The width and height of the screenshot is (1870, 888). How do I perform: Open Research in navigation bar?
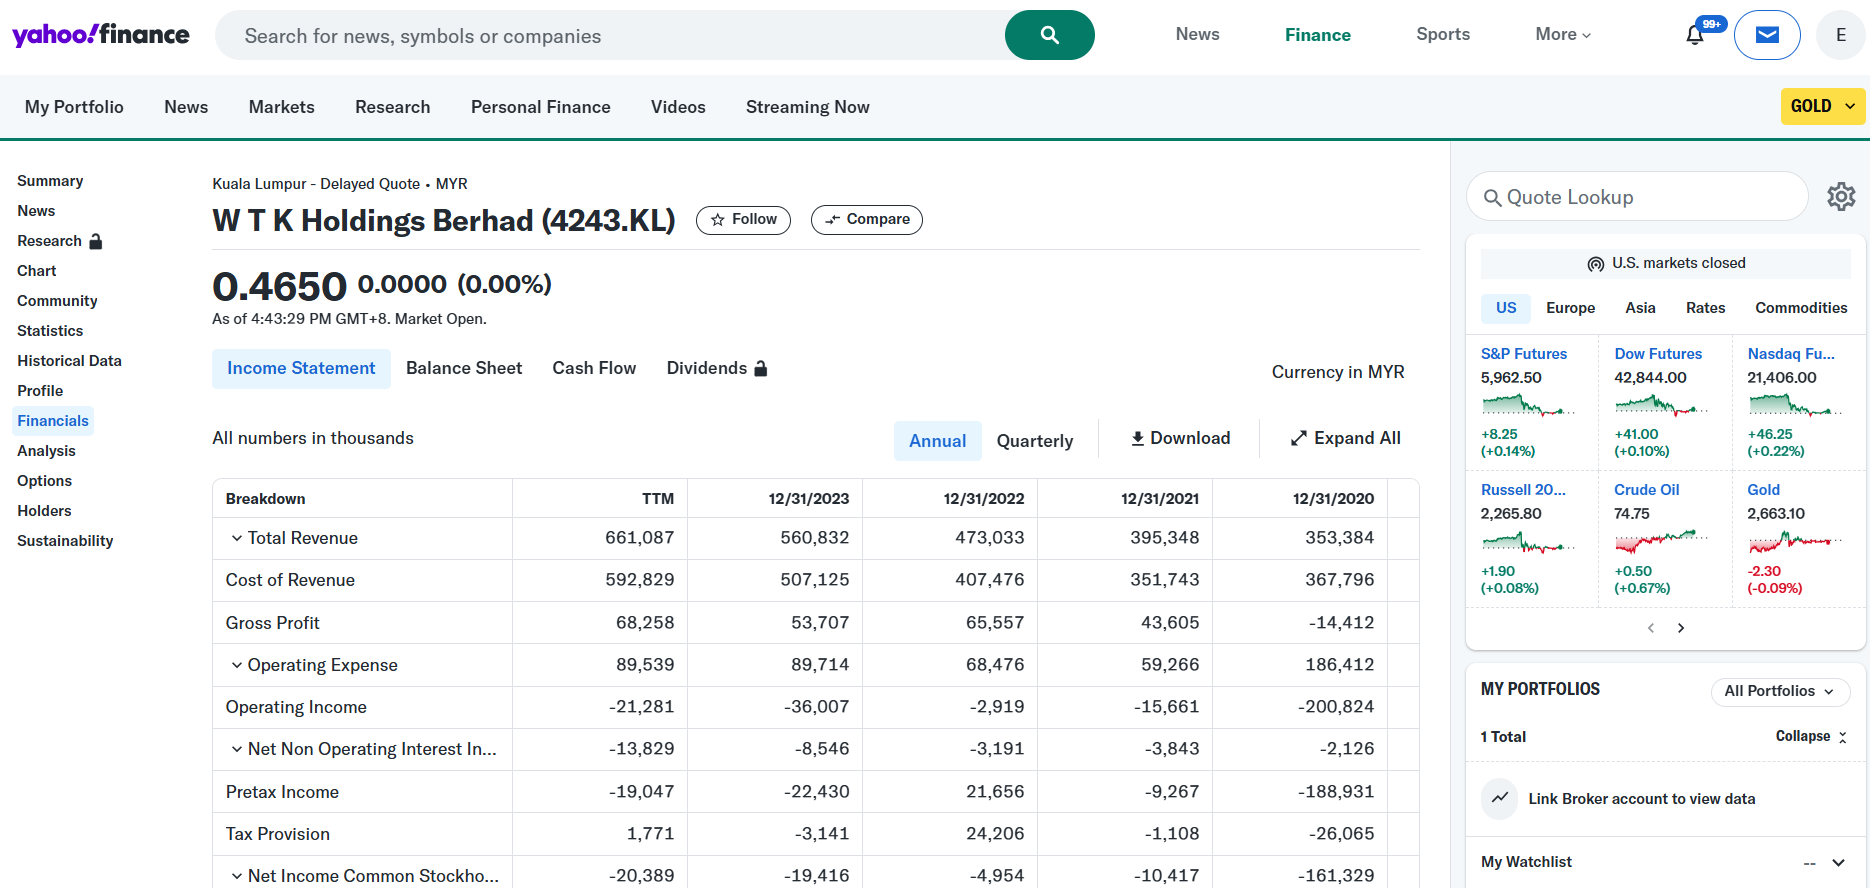[392, 107]
